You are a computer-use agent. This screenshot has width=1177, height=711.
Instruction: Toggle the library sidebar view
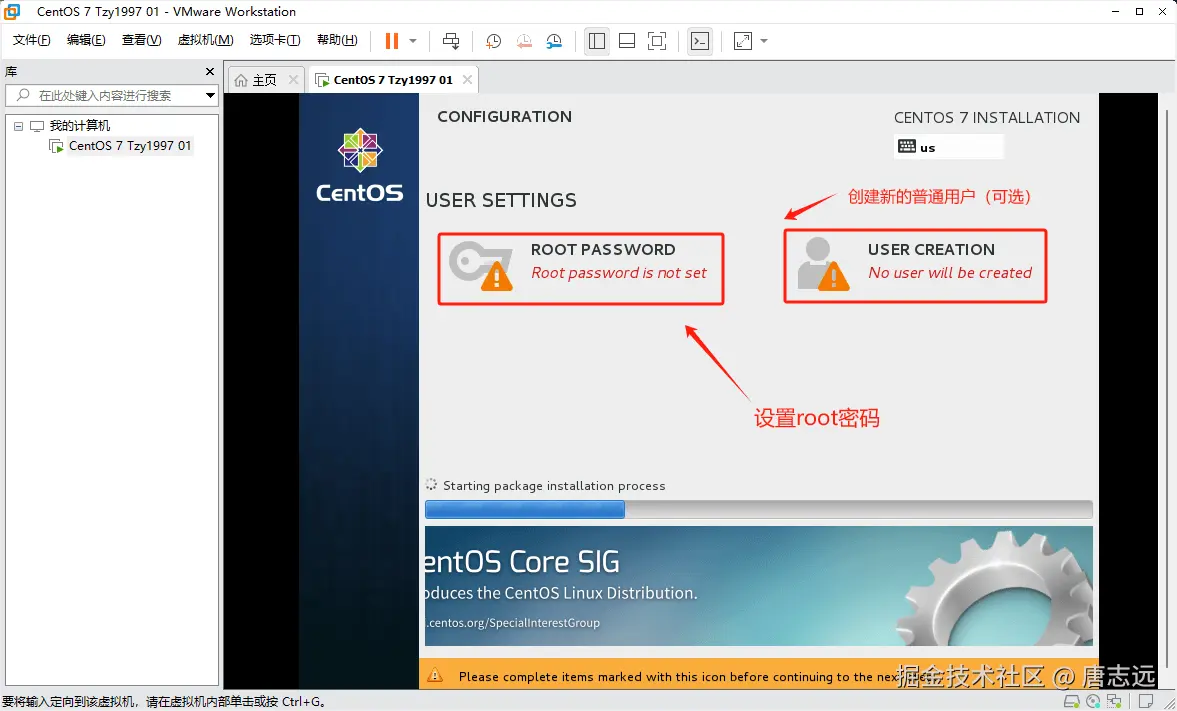point(597,41)
